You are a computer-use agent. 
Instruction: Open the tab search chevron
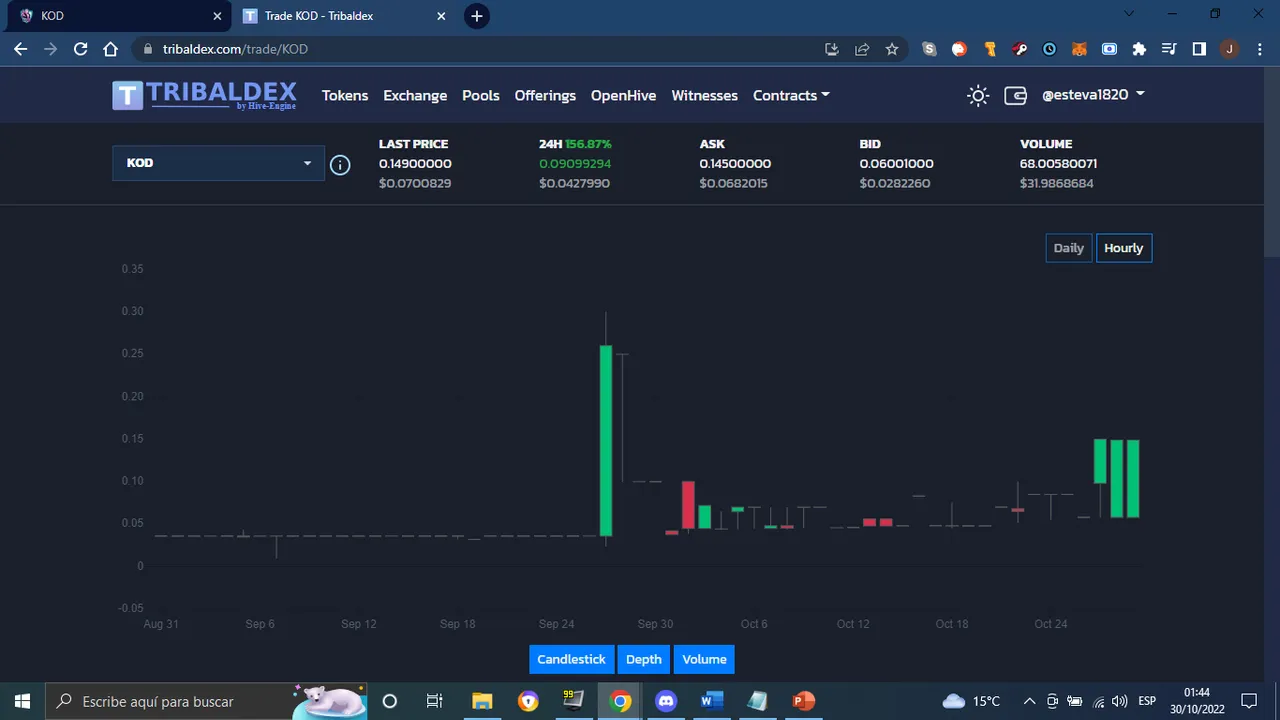click(x=1129, y=14)
